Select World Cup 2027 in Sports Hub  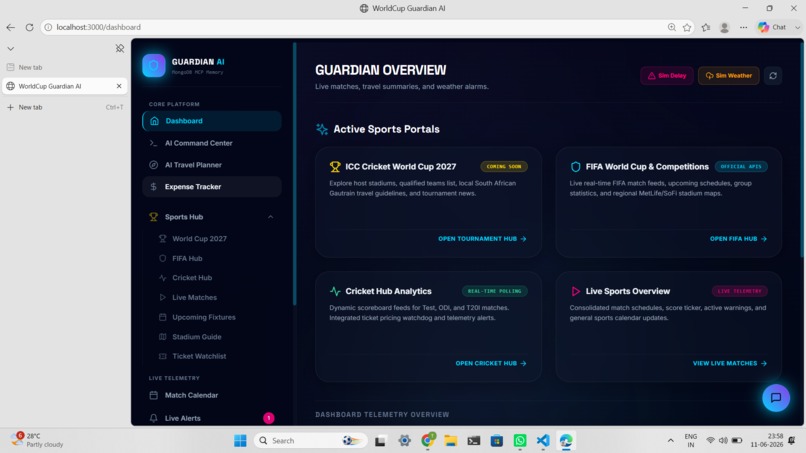click(199, 239)
